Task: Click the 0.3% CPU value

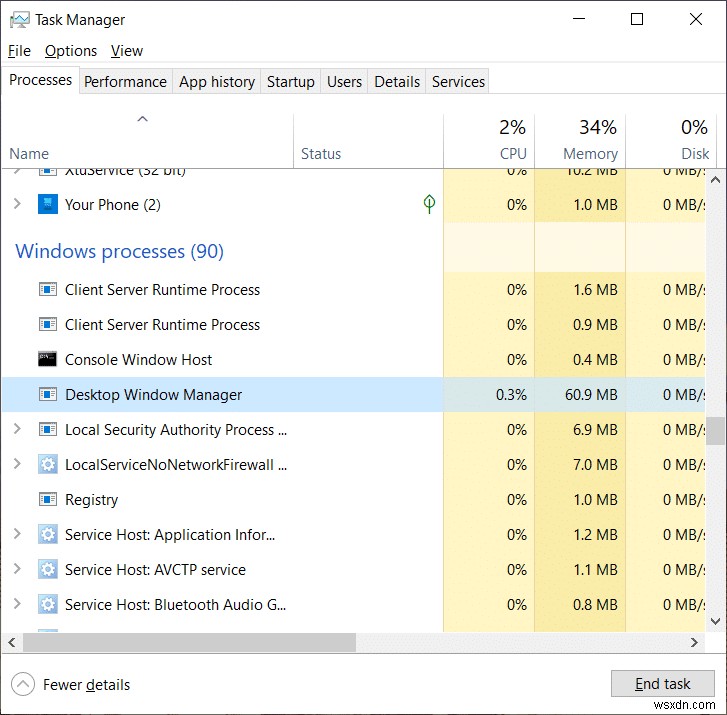Action: pyautogui.click(x=511, y=395)
